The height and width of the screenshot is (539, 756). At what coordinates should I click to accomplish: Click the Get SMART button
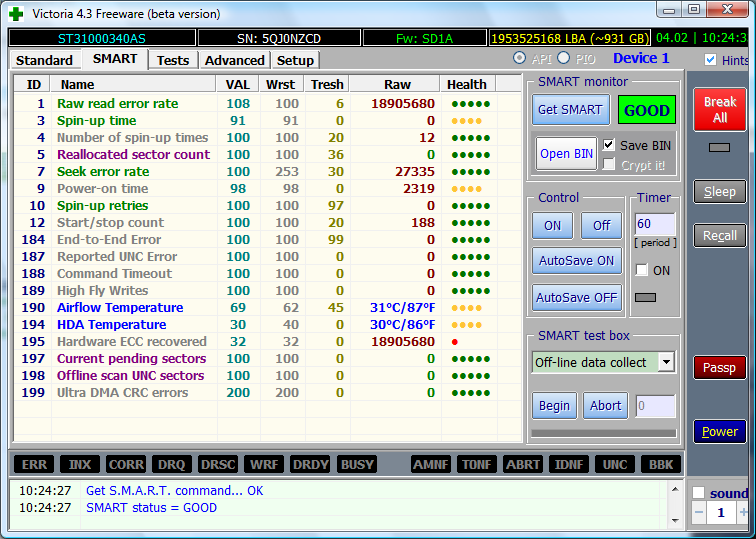pos(570,110)
